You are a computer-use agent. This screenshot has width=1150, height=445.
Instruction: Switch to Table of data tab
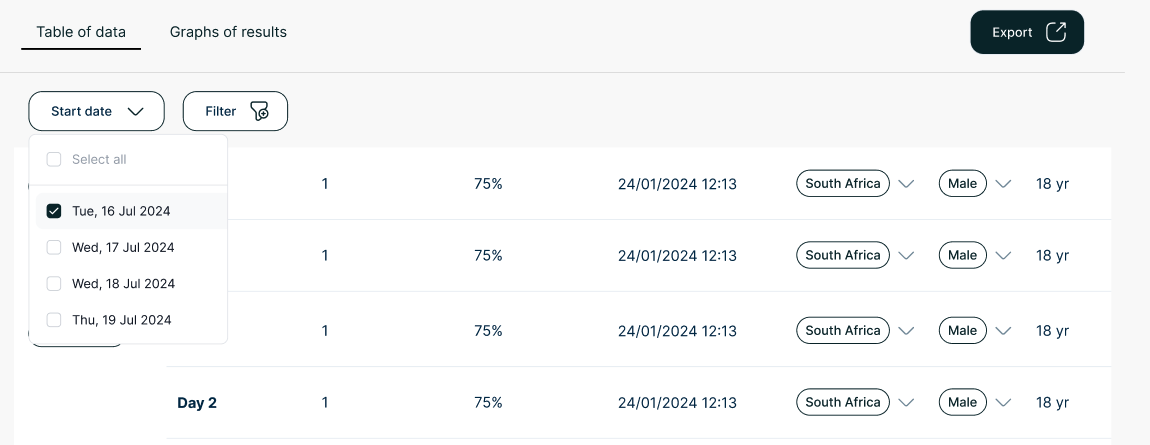(x=81, y=32)
